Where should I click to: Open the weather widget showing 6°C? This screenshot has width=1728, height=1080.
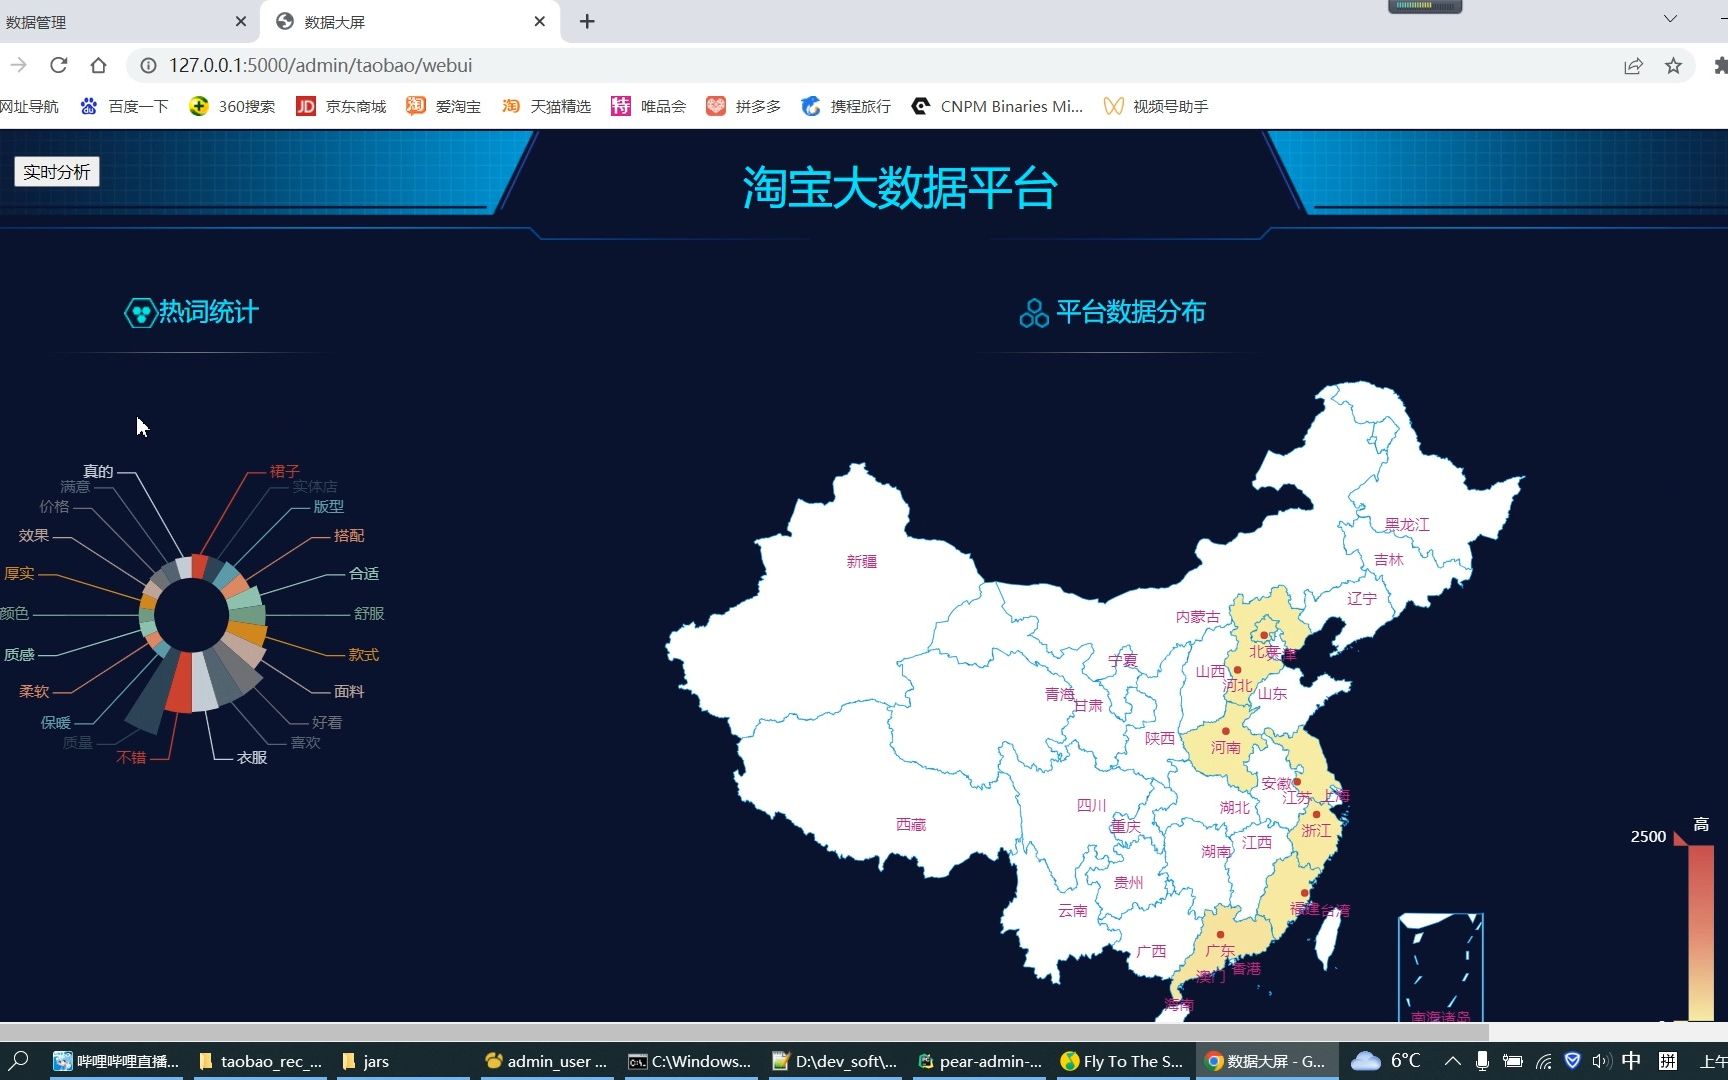click(1386, 1061)
